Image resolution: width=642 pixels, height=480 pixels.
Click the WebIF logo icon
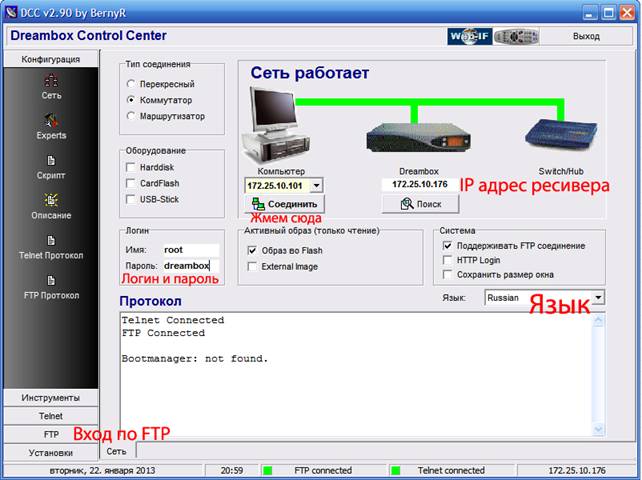pyautogui.click(x=470, y=36)
